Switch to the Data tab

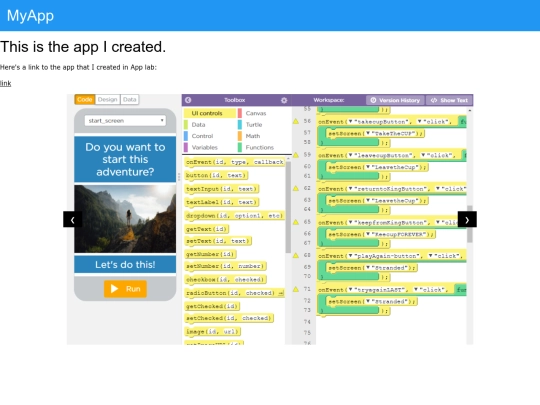[x=129, y=100]
